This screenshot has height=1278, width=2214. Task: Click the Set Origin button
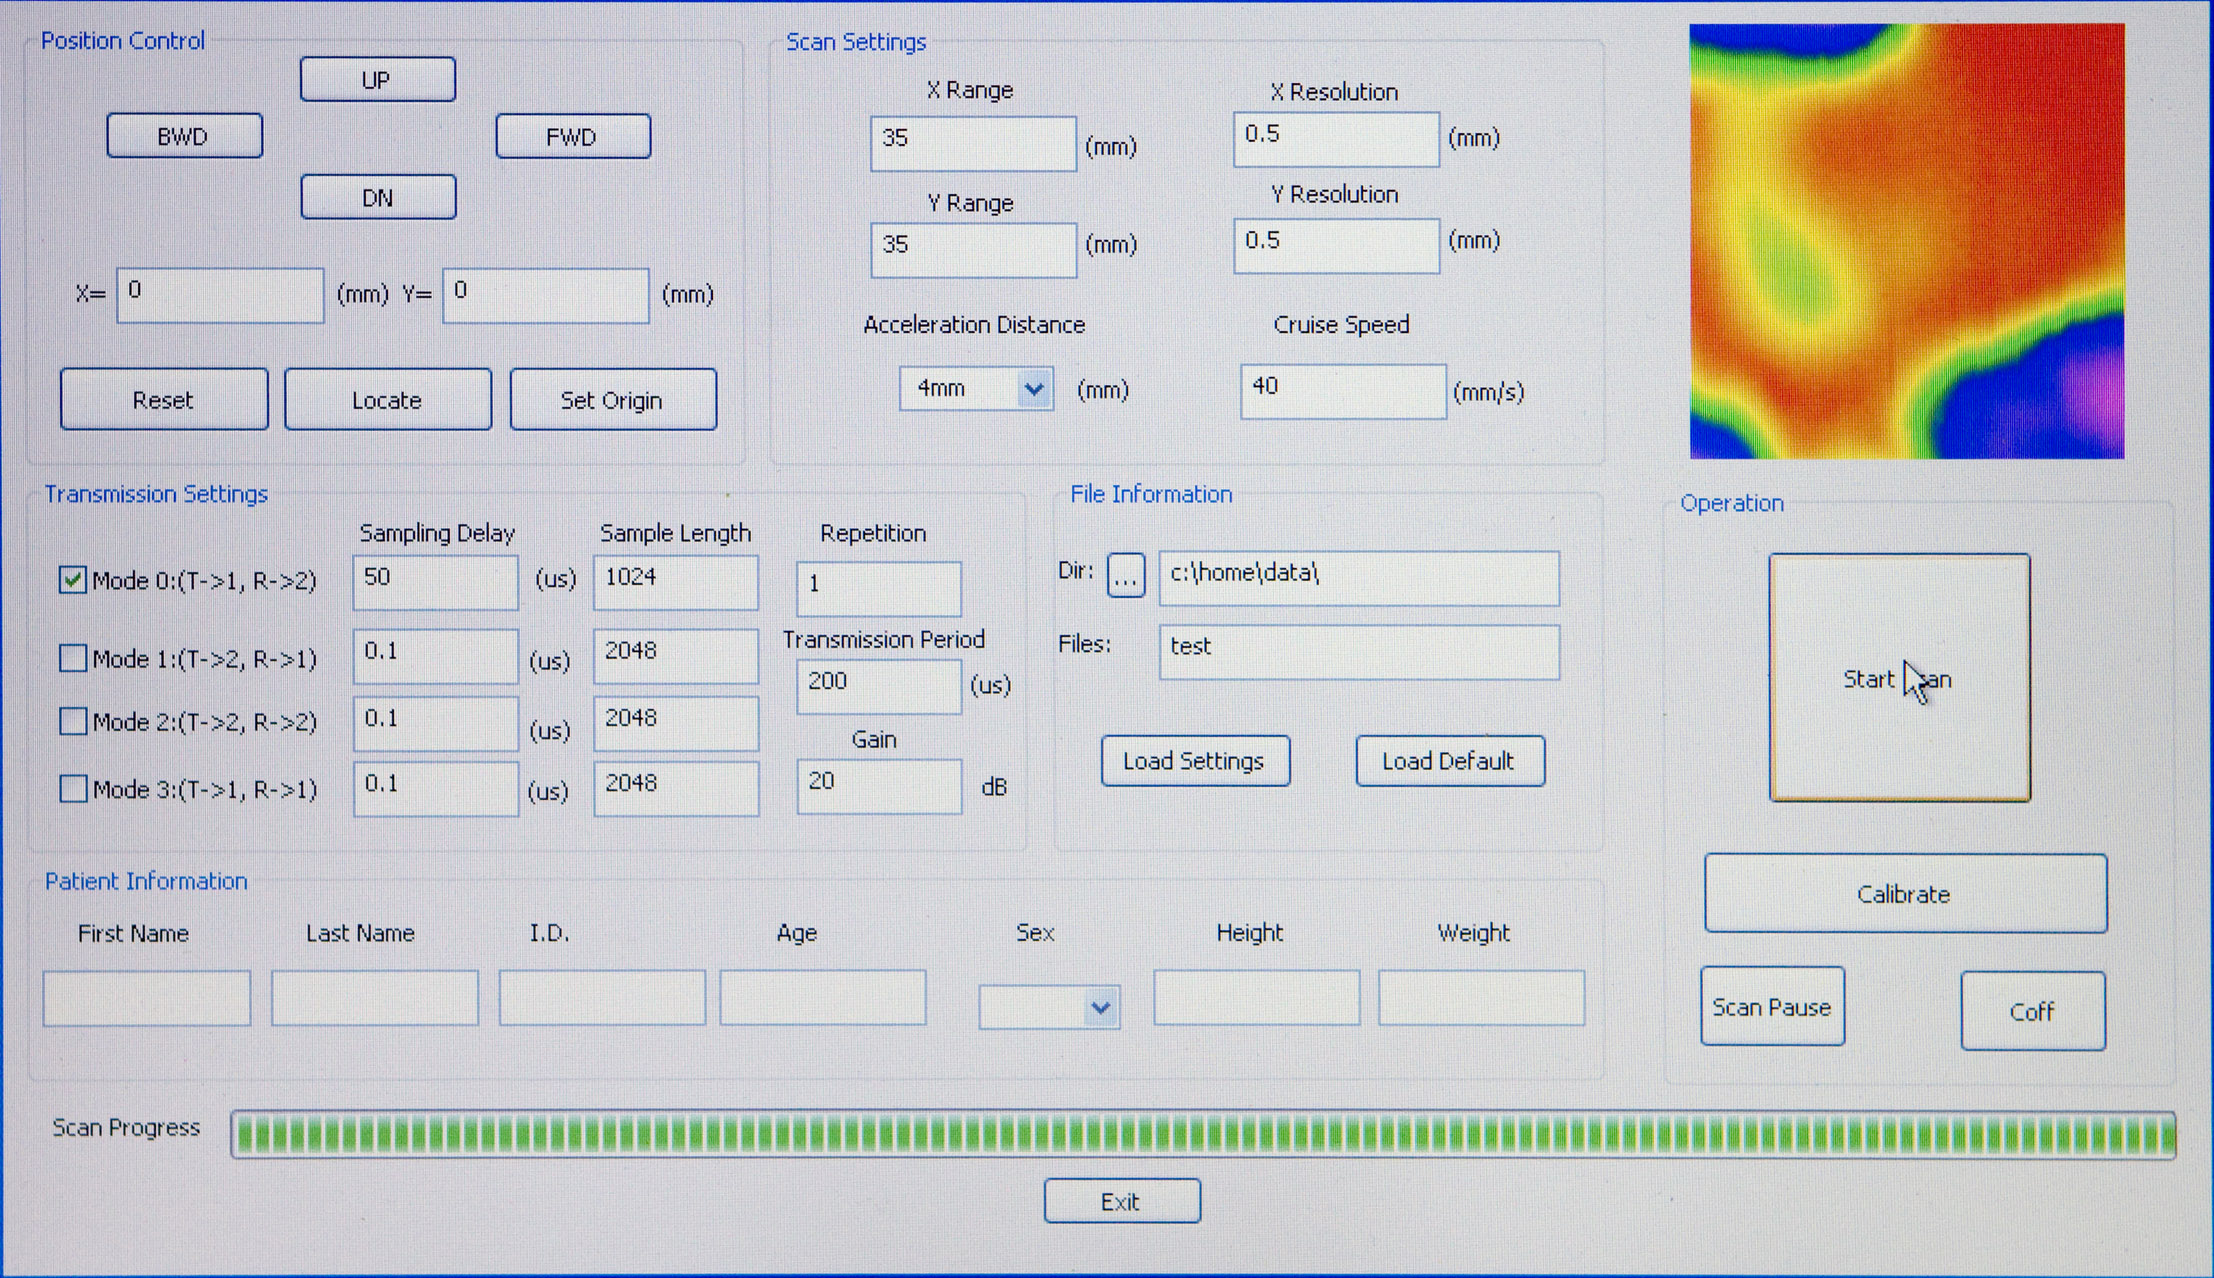click(613, 400)
